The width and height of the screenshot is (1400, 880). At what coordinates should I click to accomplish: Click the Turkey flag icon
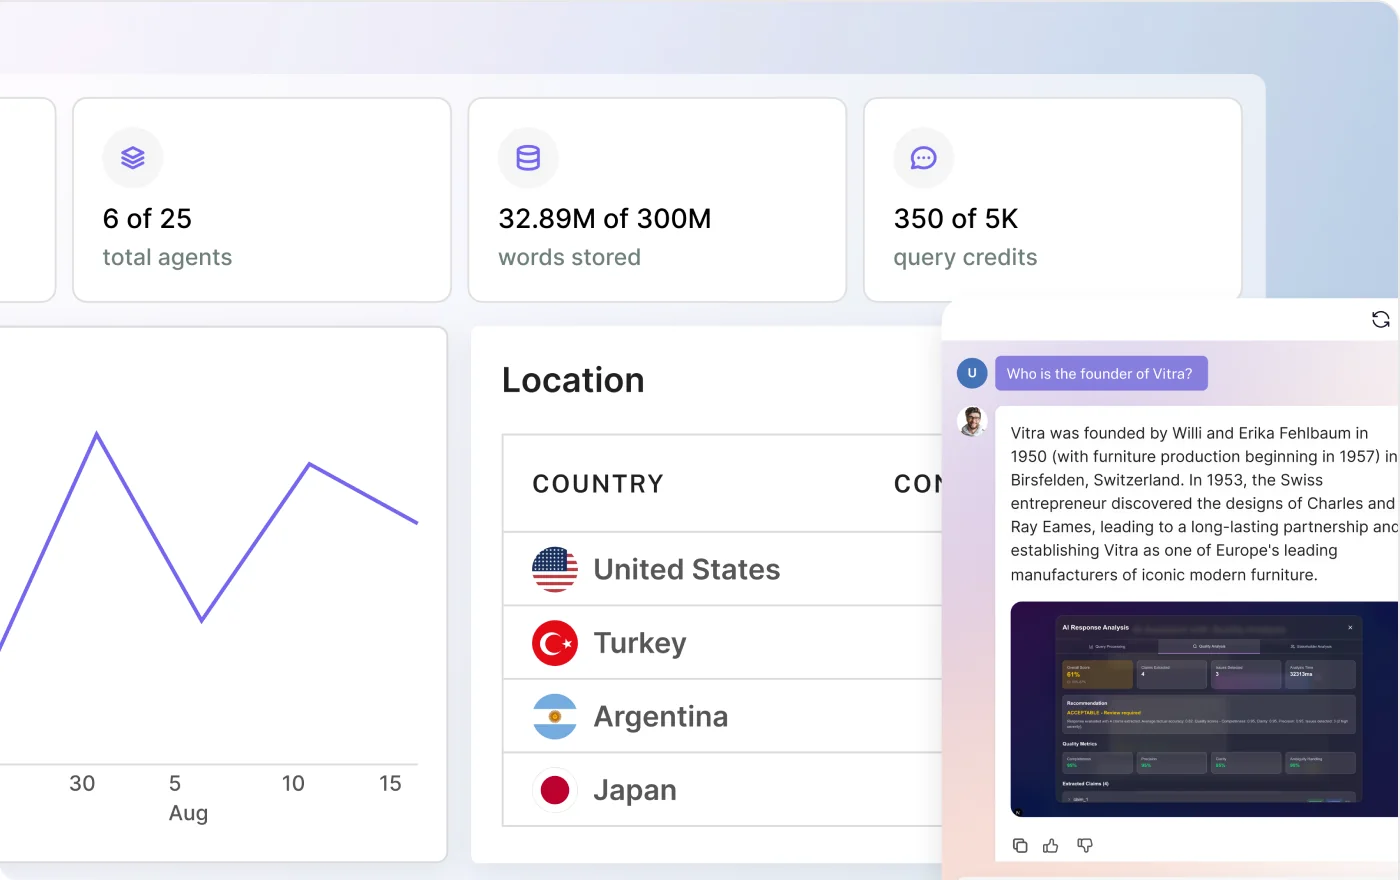(x=555, y=643)
